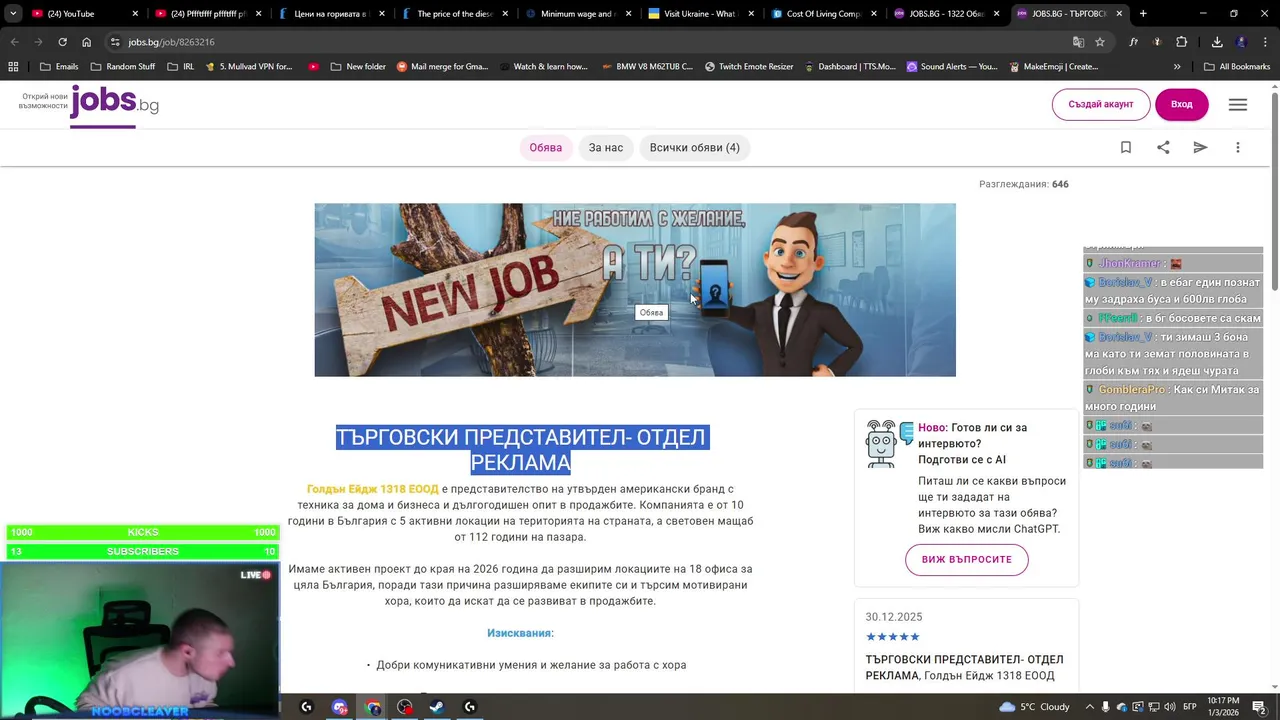Click the jobs.bg logo

pos(114,104)
